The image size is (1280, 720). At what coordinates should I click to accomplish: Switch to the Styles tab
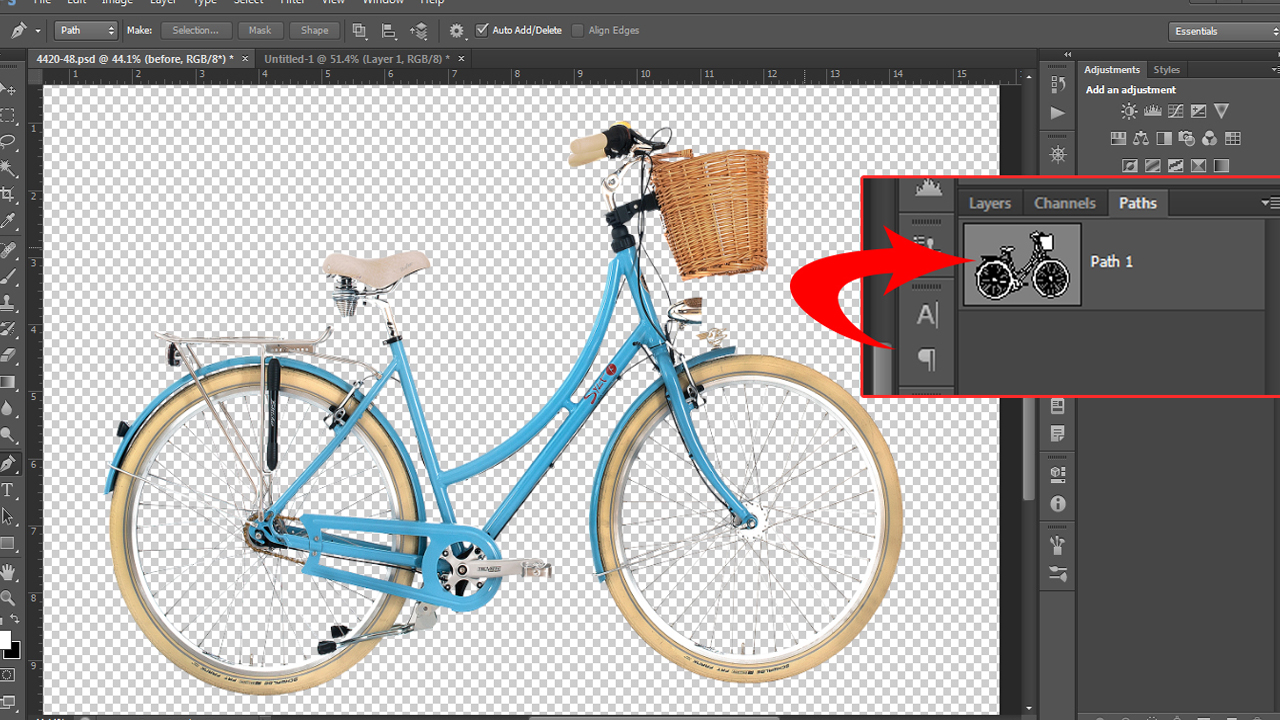(x=1167, y=69)
